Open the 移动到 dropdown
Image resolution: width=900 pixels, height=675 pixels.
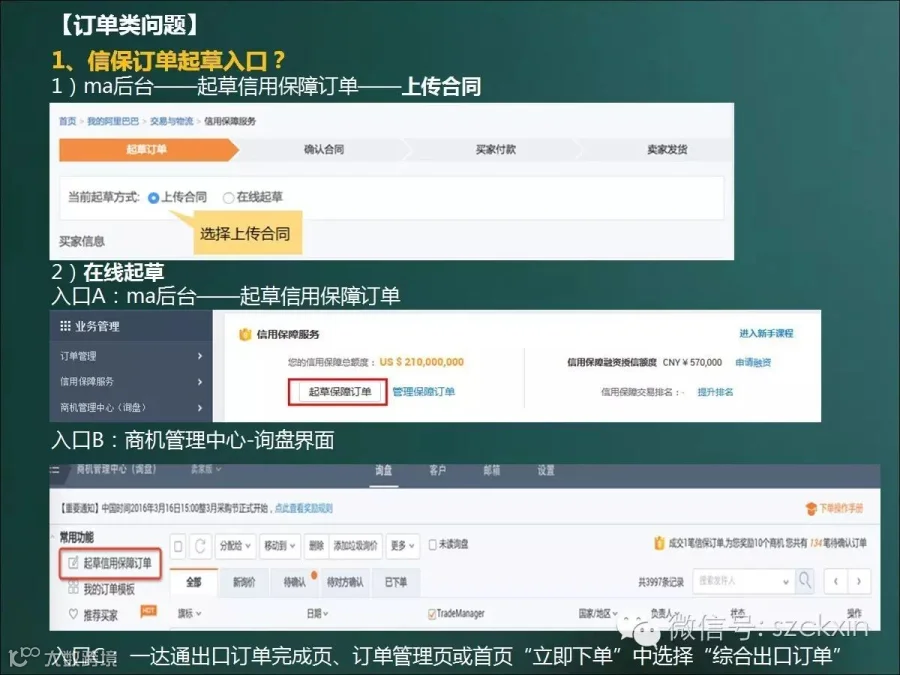tap(280, 546)
